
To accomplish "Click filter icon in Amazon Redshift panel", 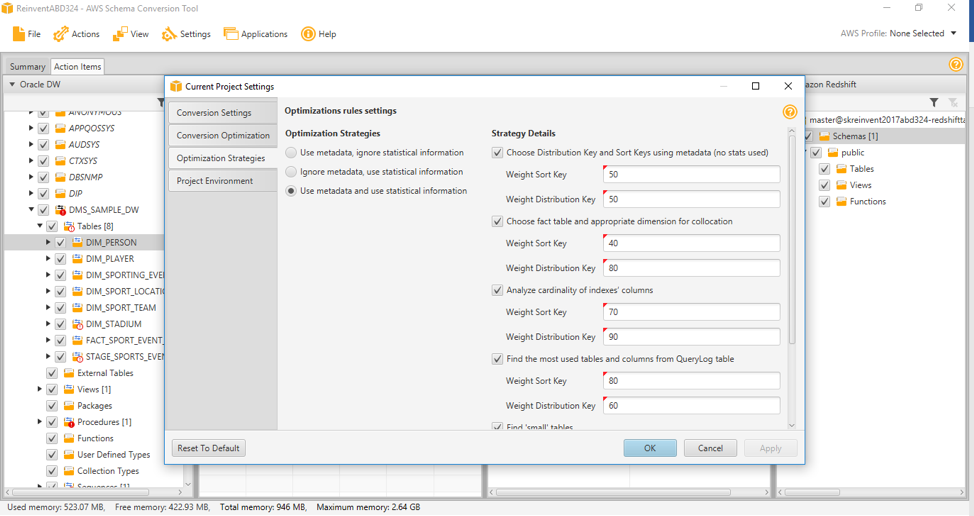I will pos(934,102).
